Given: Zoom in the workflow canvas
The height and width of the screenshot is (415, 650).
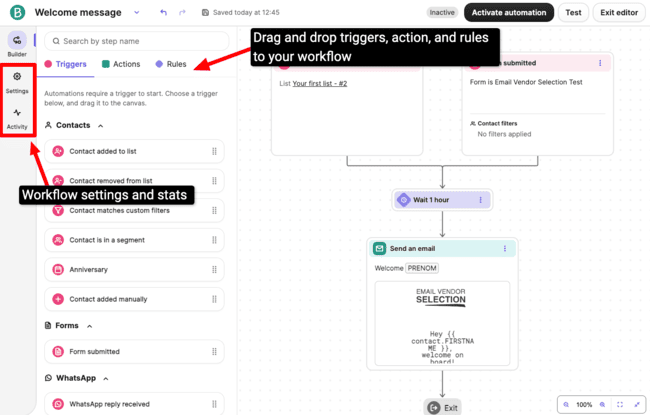Looking at the screenshot, I should tap(602, 405).
